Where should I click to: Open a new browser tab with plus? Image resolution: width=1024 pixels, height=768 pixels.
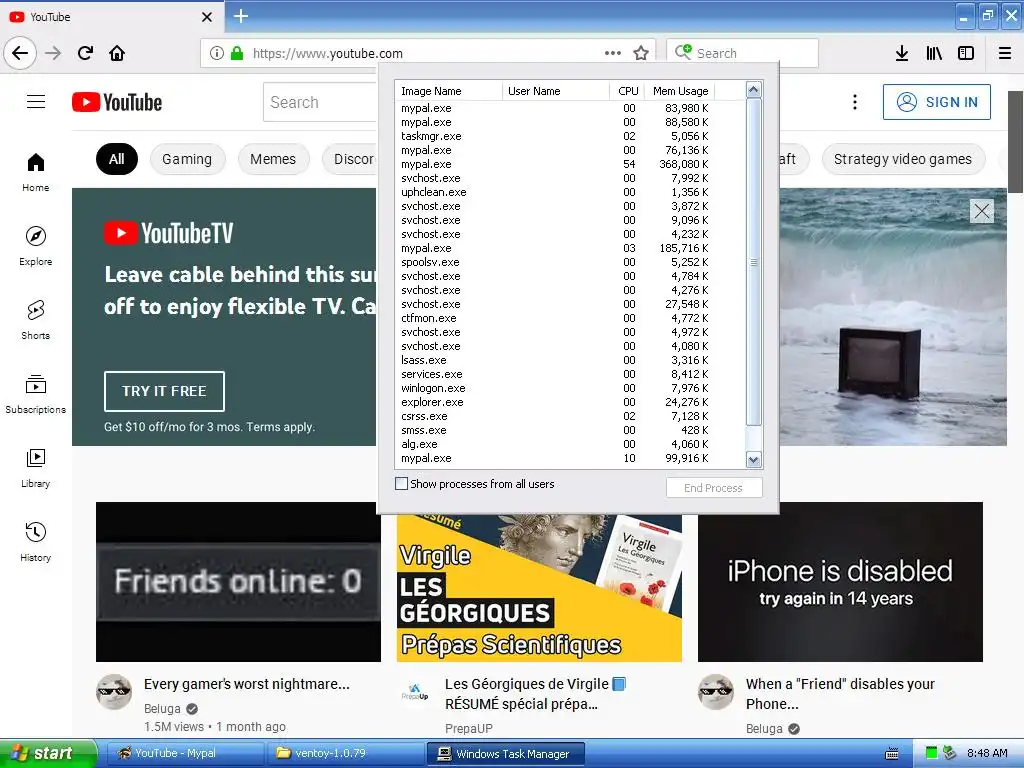click(x=241, y=16)
